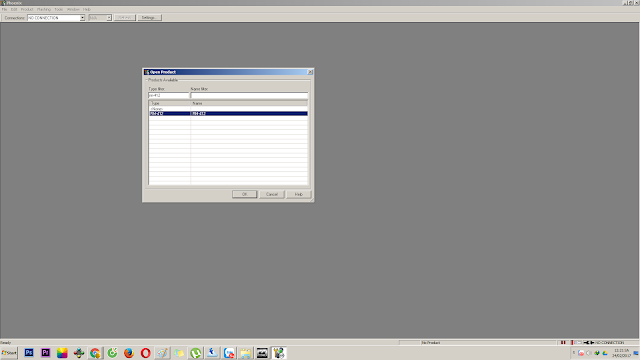Click the show desktop tray icon
640x360 pixels.
pos(636,353)
